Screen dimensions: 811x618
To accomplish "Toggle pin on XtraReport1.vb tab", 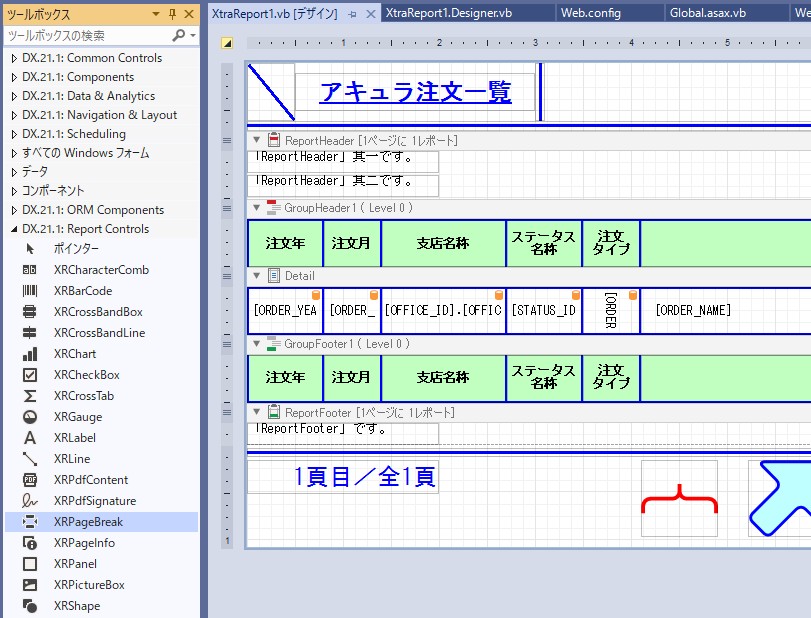I will point(352,14).
